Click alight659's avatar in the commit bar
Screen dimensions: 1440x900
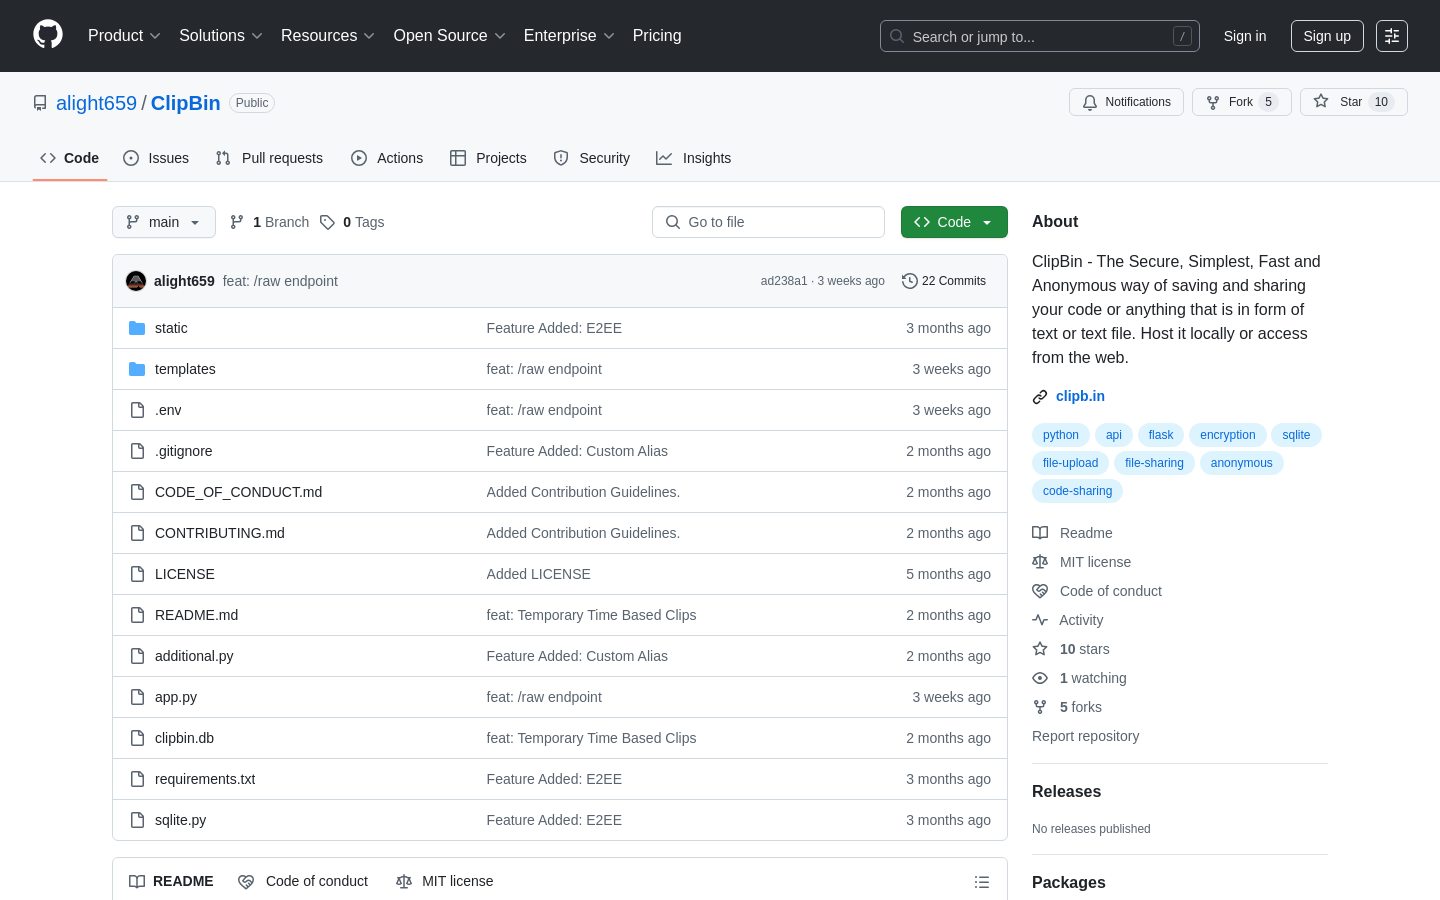(x=136, y=281)
